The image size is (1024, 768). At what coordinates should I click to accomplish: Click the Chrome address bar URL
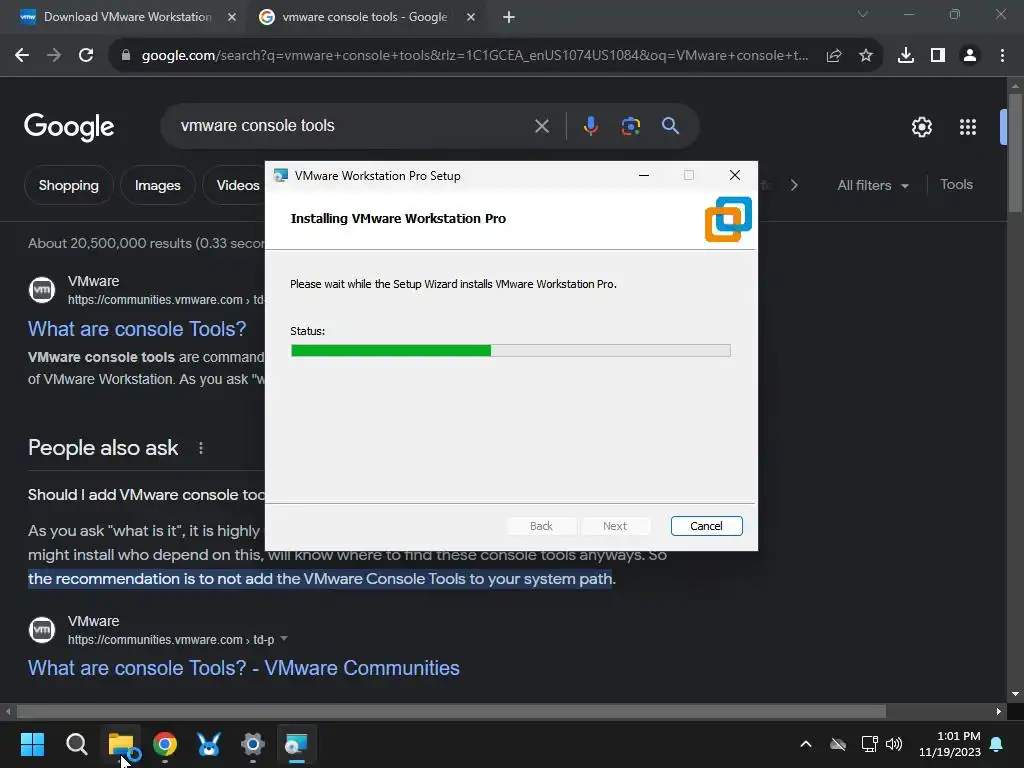pyautogui.click(x=475, y=56)
